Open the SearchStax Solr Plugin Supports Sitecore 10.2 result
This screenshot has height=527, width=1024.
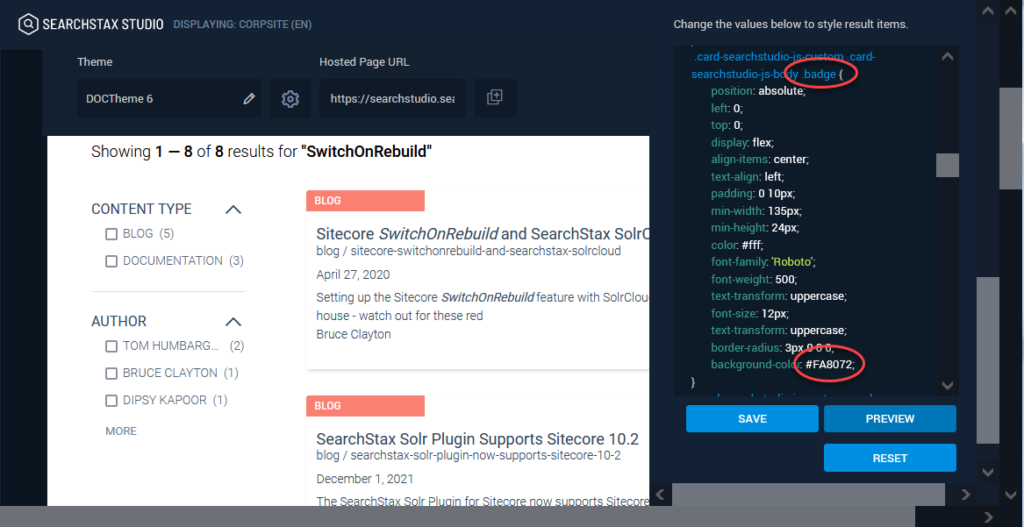coord(477,439)
